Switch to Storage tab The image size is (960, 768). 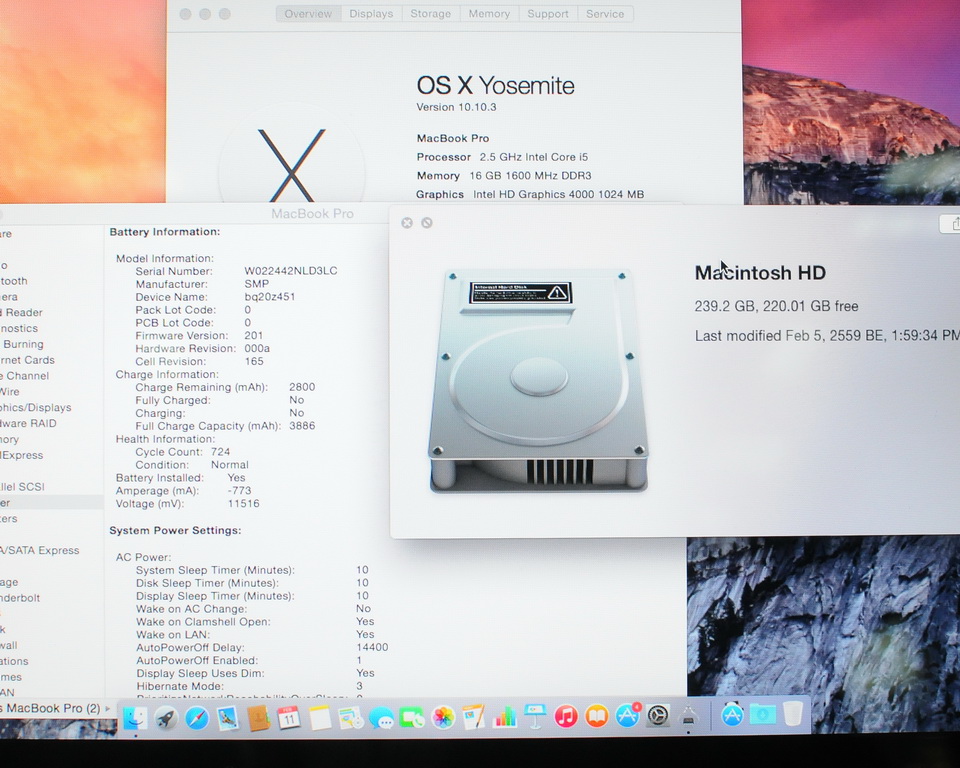[430, 13]
